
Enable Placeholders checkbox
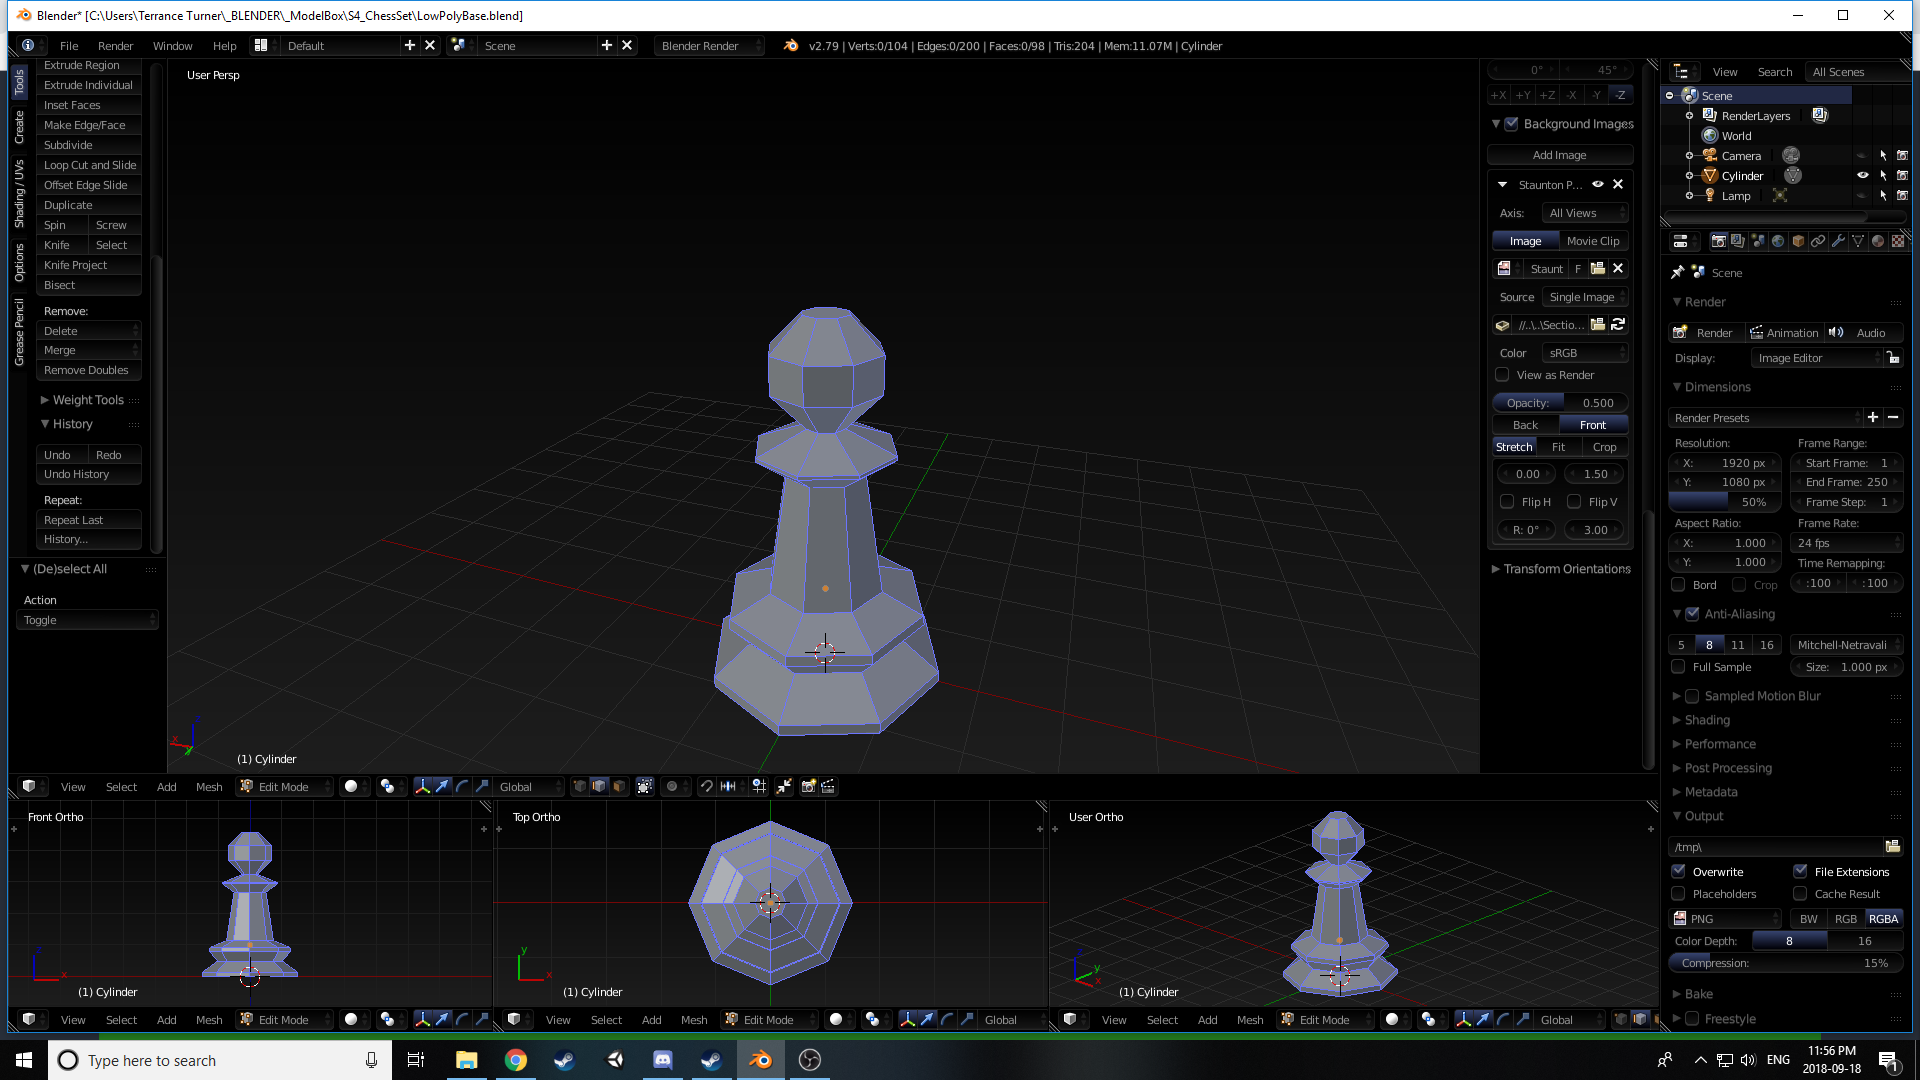1679,894
